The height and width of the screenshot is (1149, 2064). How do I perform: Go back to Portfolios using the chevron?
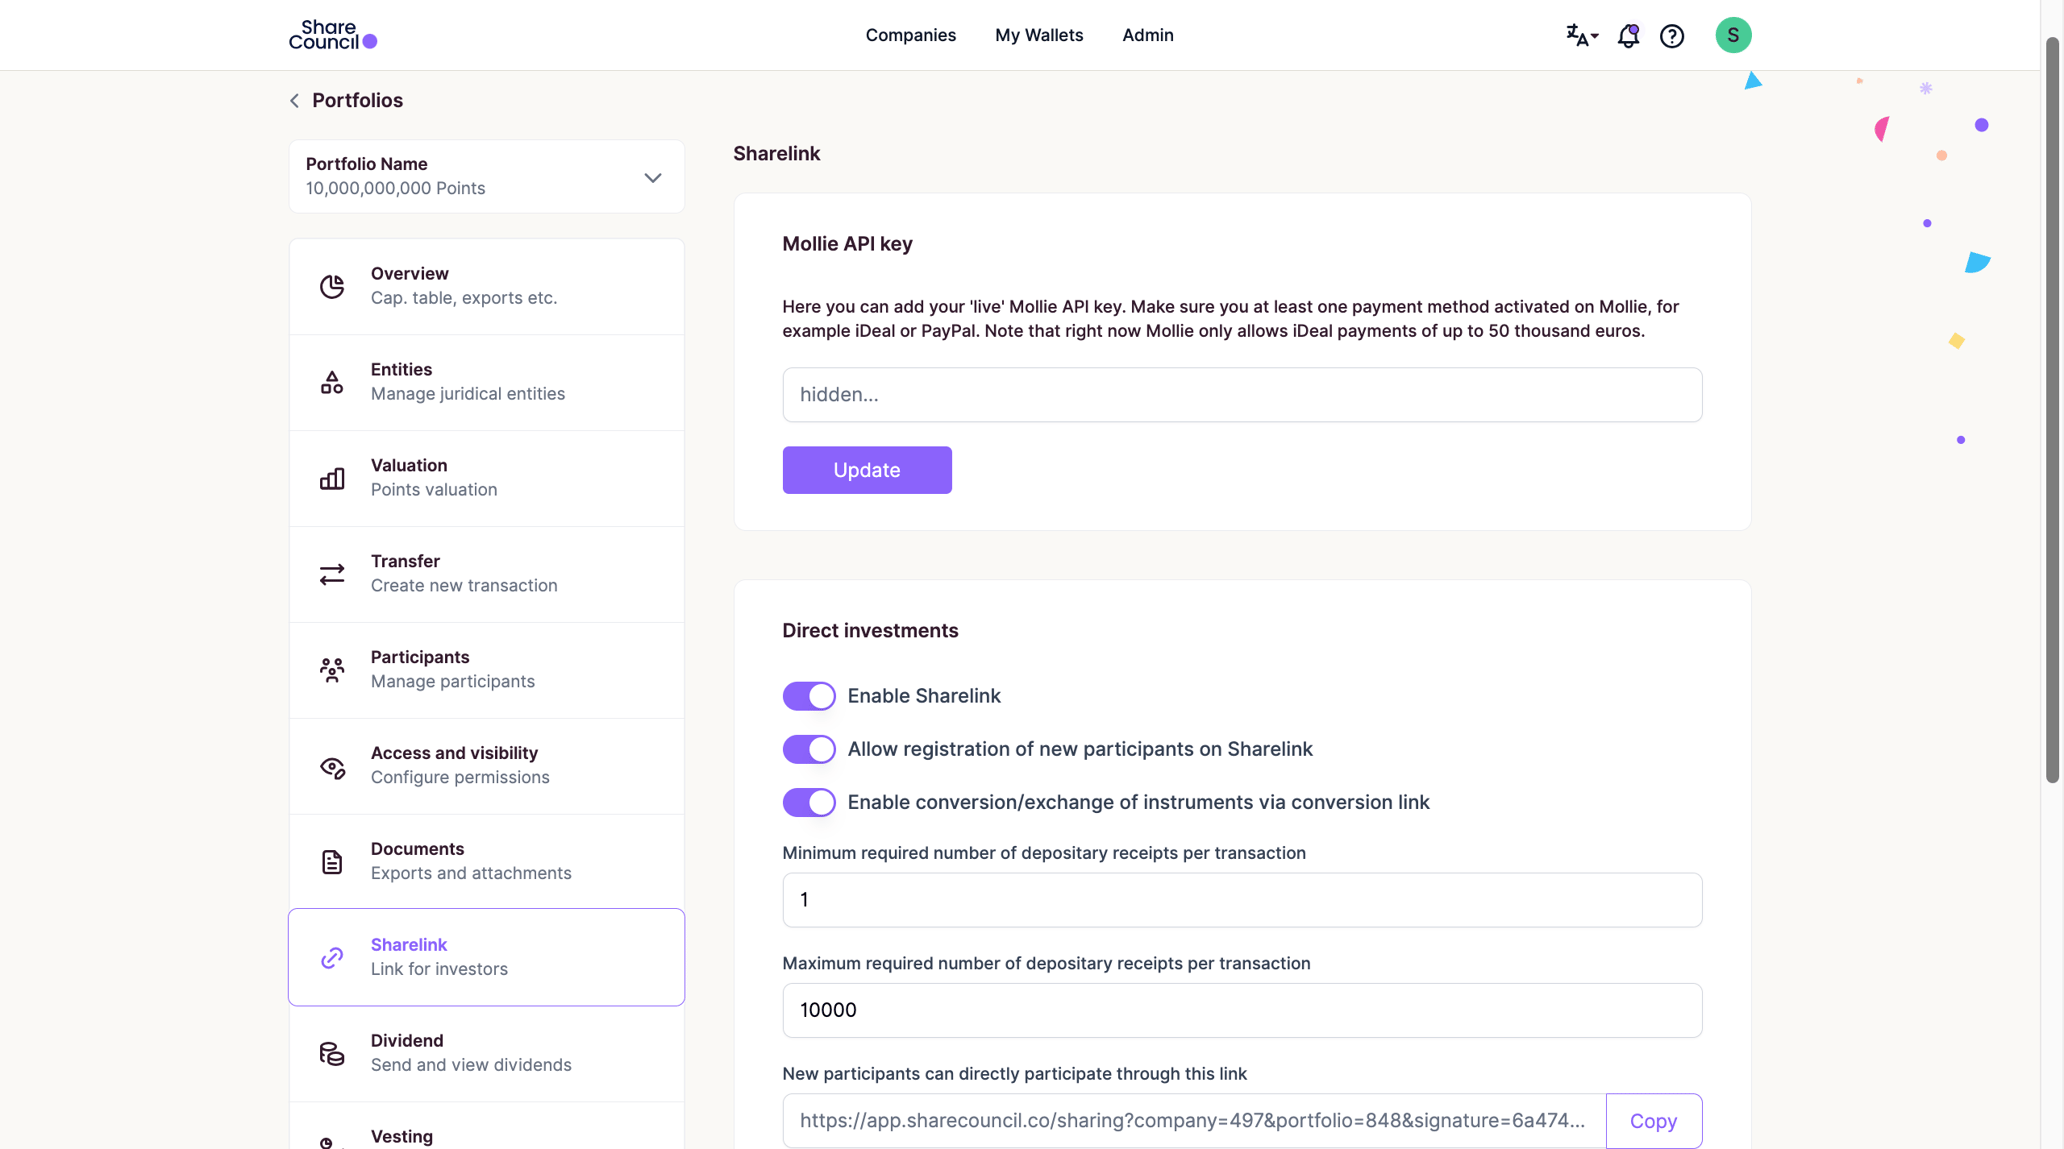point(295,101)
